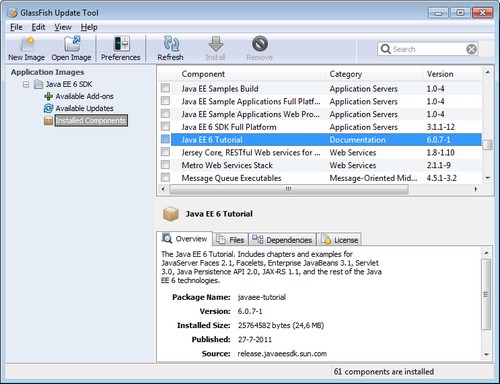Check the Java EE Samples Build checkbox

point(165,88)
